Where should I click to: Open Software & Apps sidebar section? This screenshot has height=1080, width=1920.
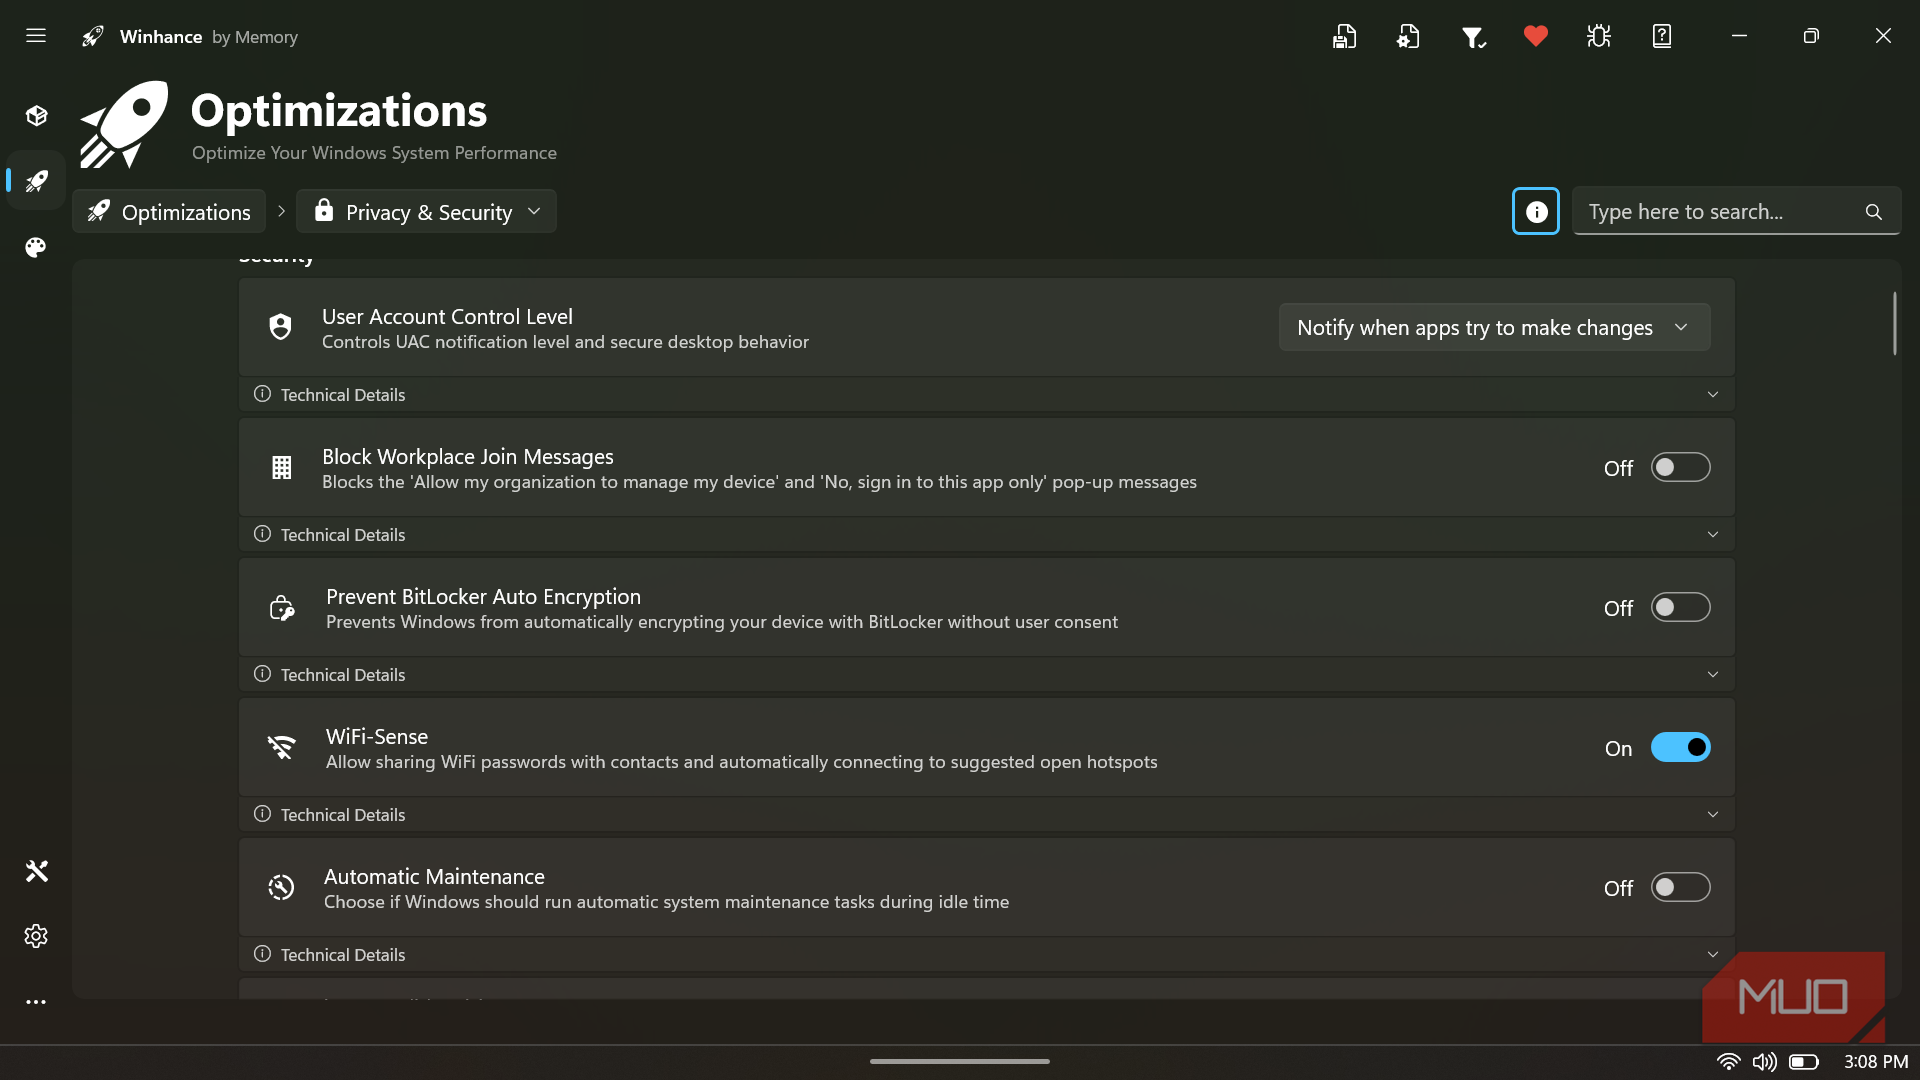[x=36, y=116]
